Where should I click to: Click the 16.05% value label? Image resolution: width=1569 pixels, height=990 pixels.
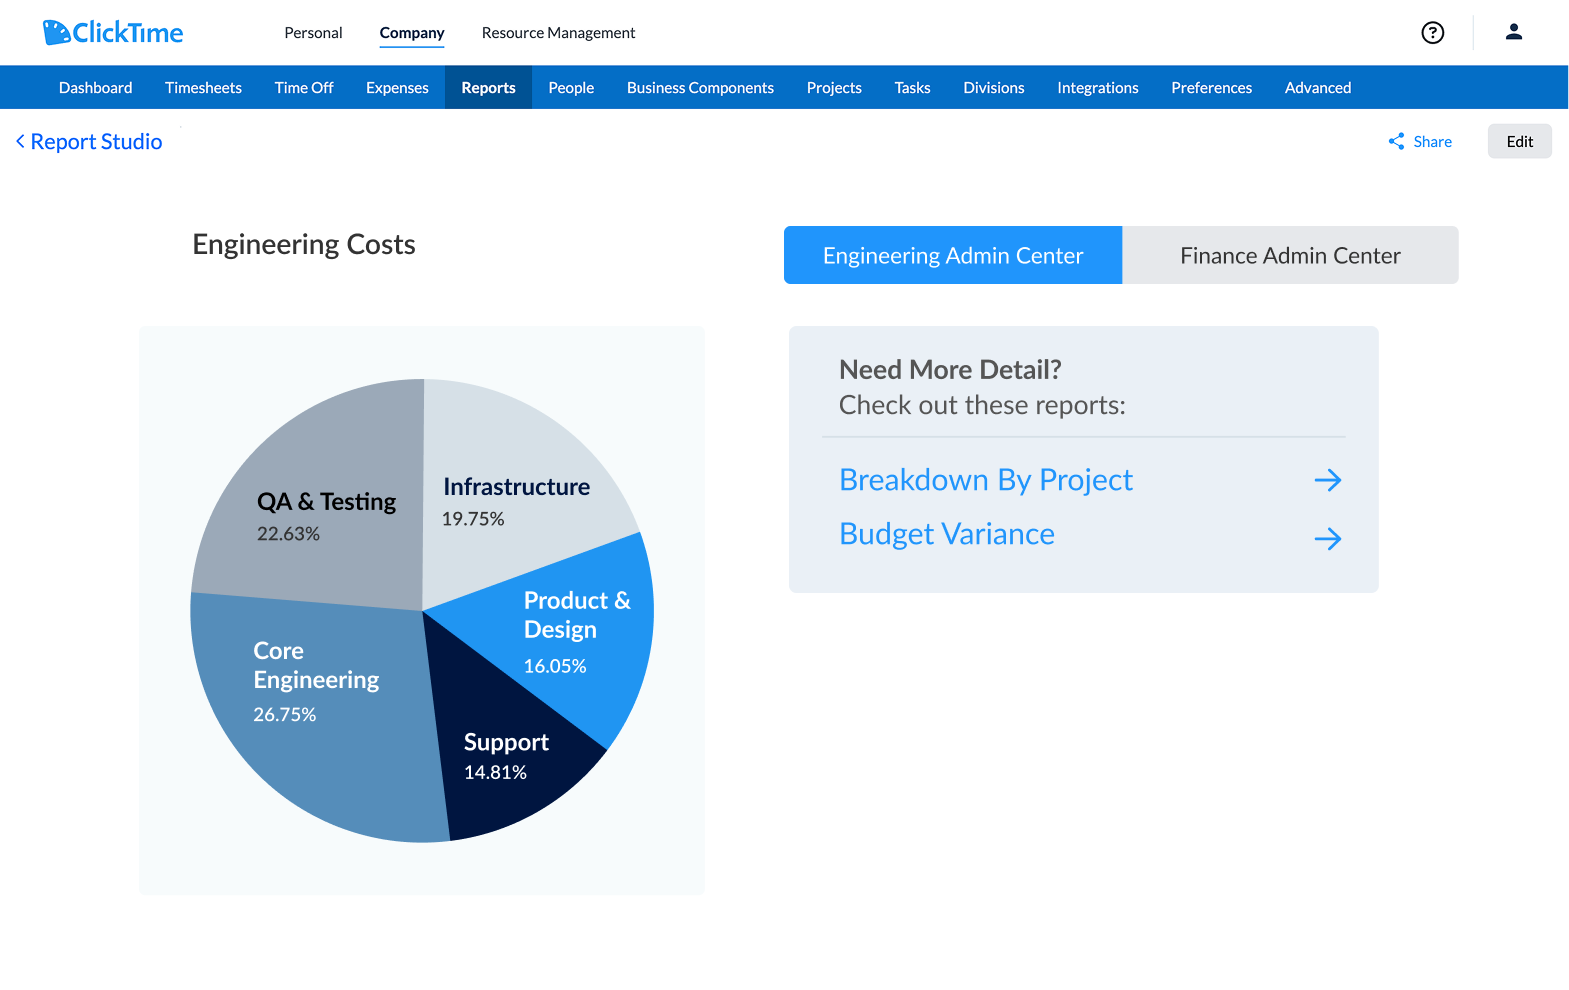[555, 666]
